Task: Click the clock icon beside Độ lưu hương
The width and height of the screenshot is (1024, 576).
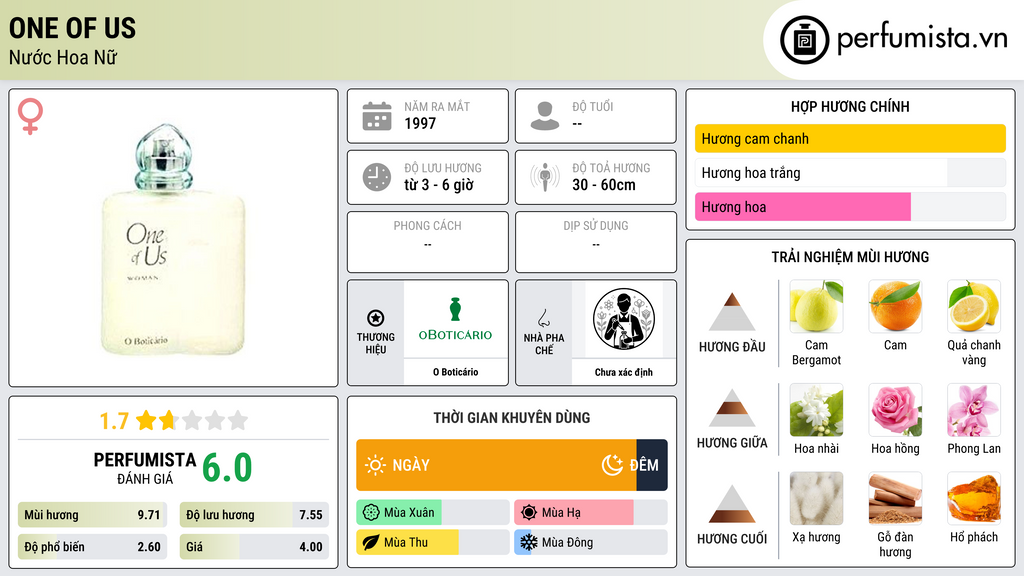Action: coord(377,177)
